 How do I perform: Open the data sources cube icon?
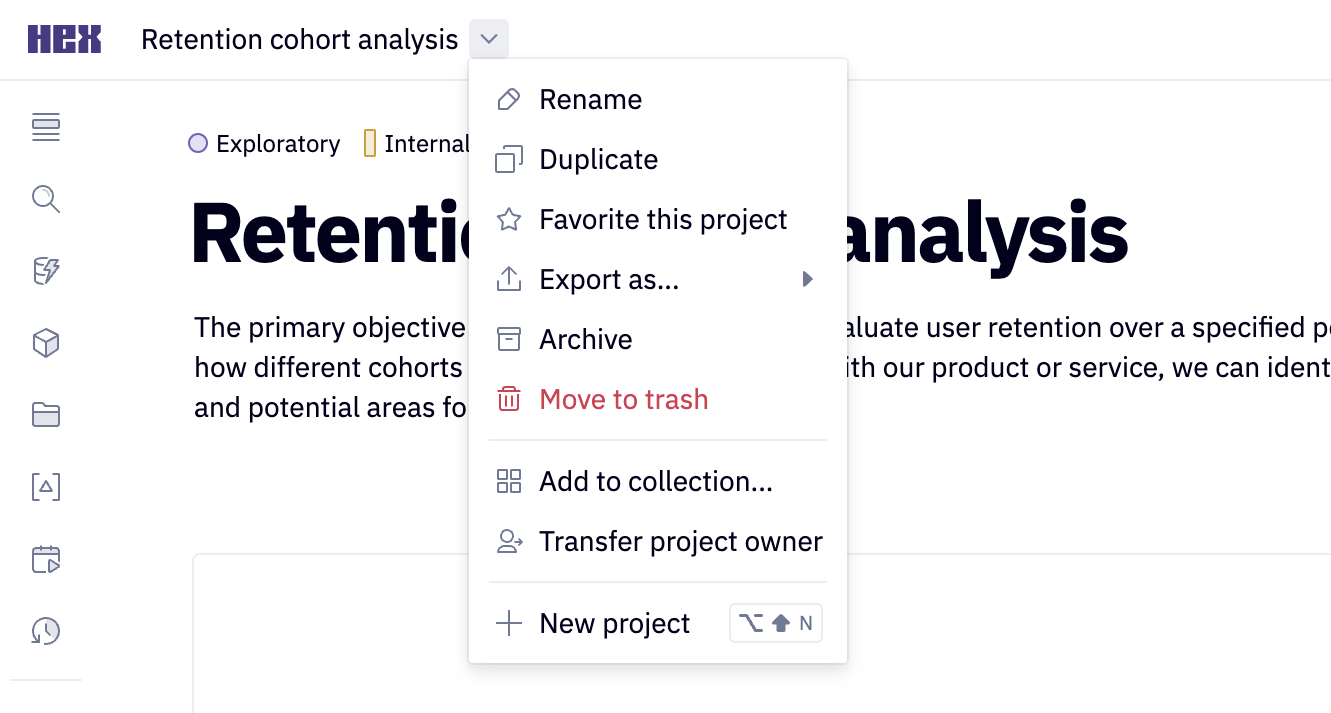click(x=45, y=343)
